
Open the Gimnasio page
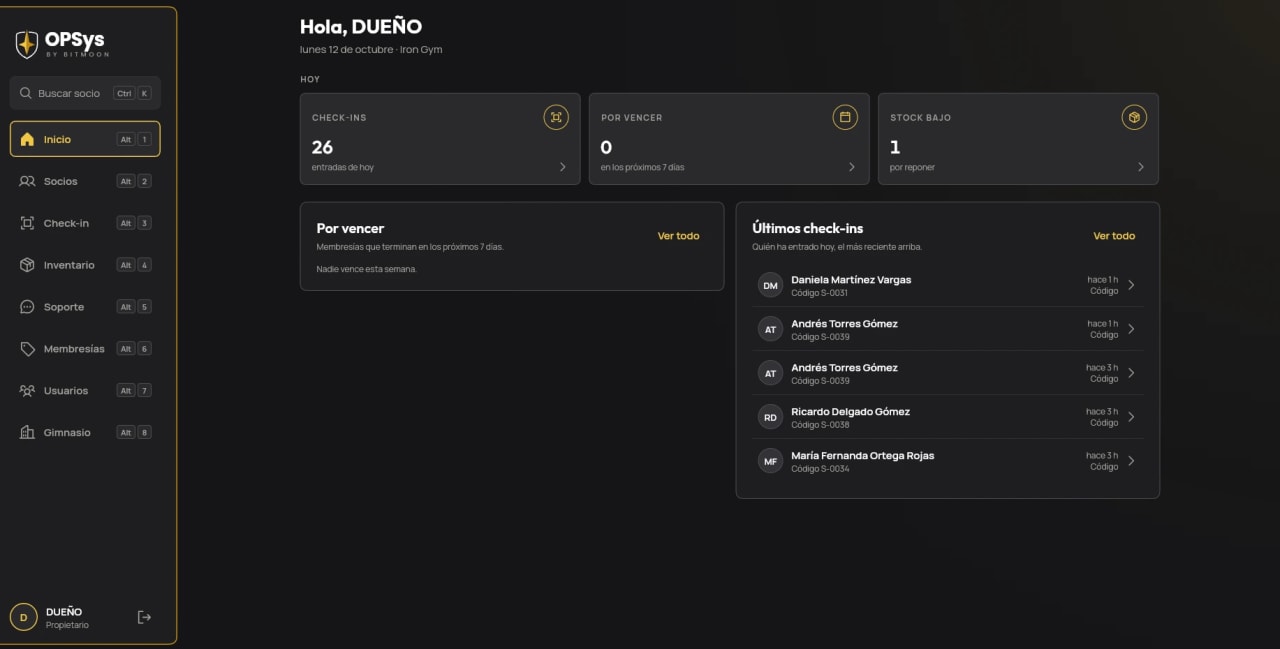[85, 433]
